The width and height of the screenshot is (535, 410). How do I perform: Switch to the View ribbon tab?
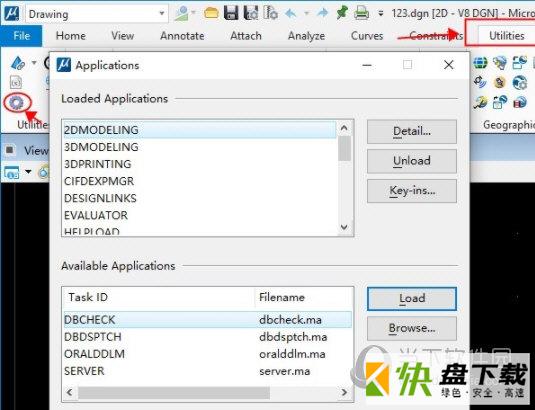pyautogui.click(x=122, y=36)
